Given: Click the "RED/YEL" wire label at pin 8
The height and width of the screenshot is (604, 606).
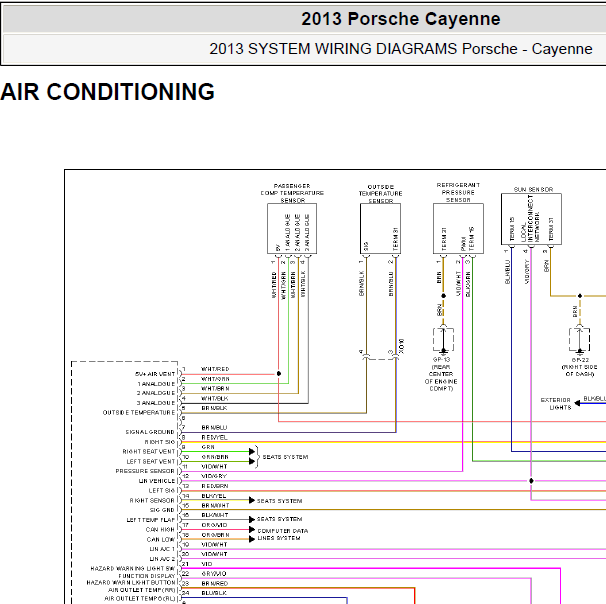Looking at the screenshot, I should pyautogui.click(x=214, y=437).
